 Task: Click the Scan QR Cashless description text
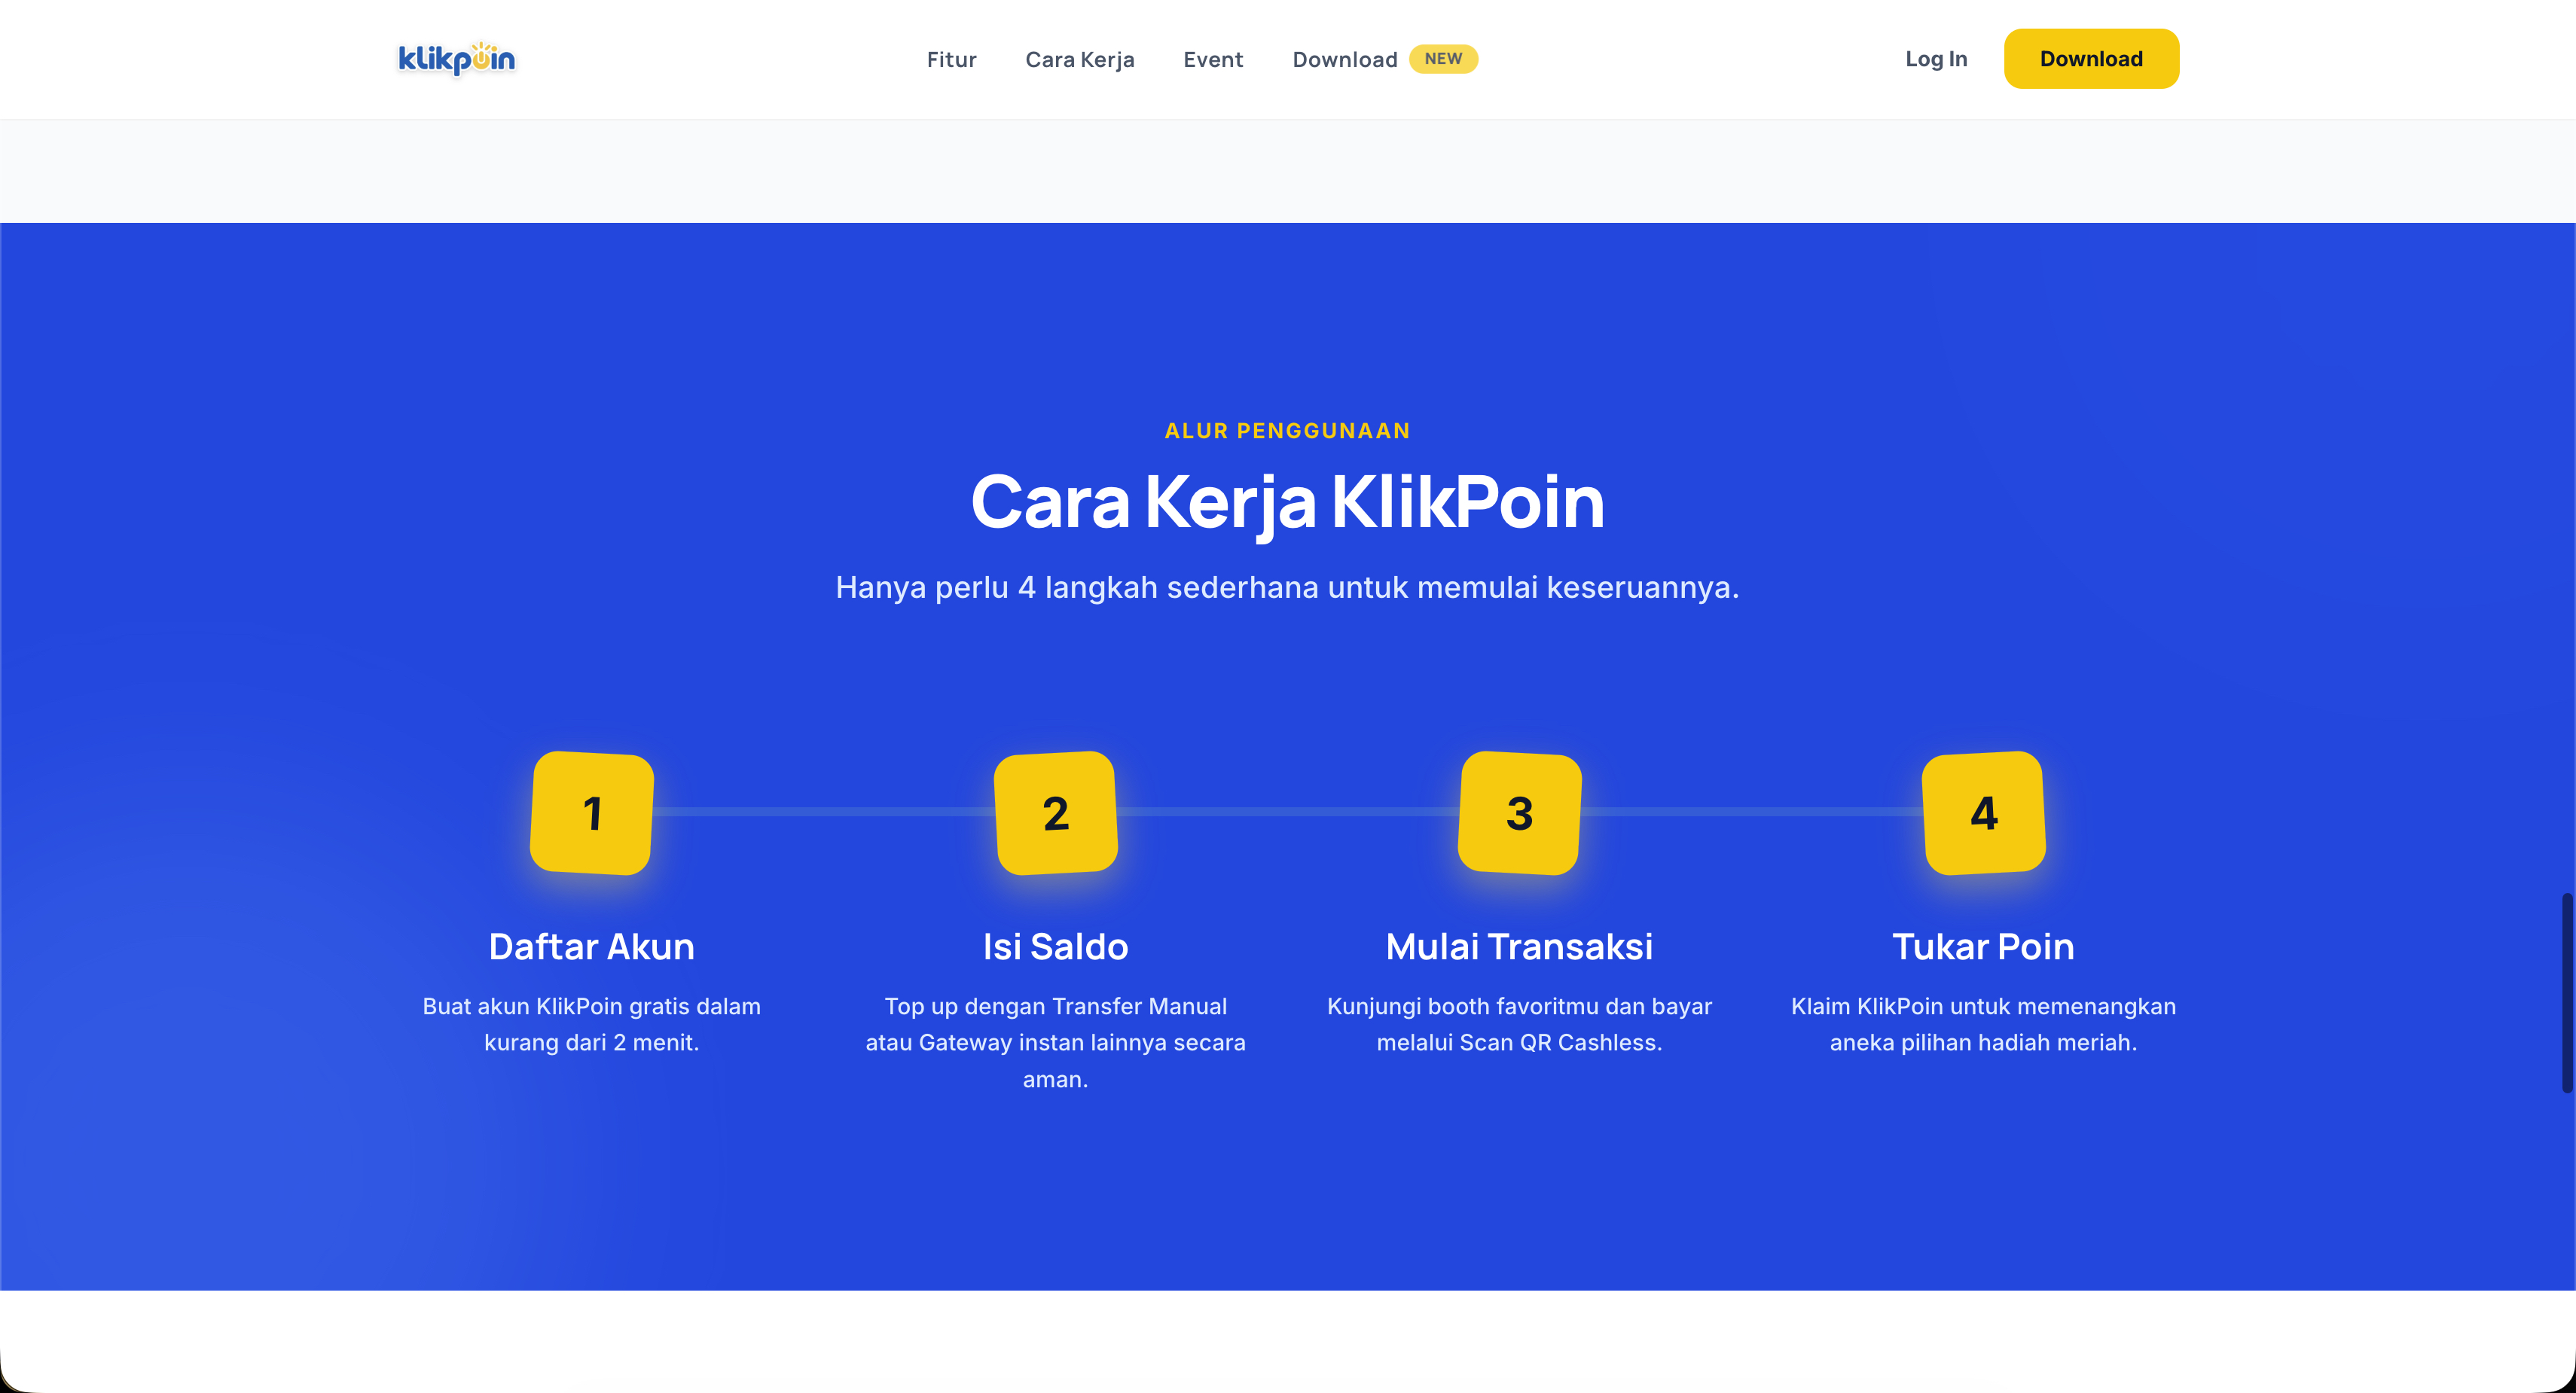point(1520,1024)
